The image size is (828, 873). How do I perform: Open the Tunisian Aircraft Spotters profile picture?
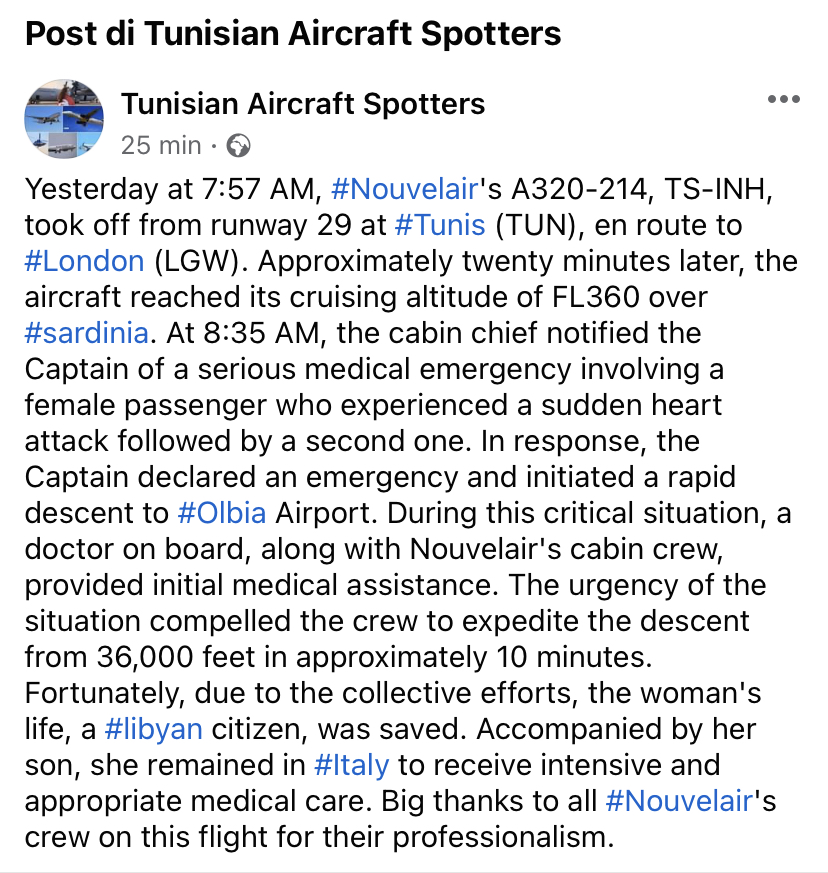(63, 121)
